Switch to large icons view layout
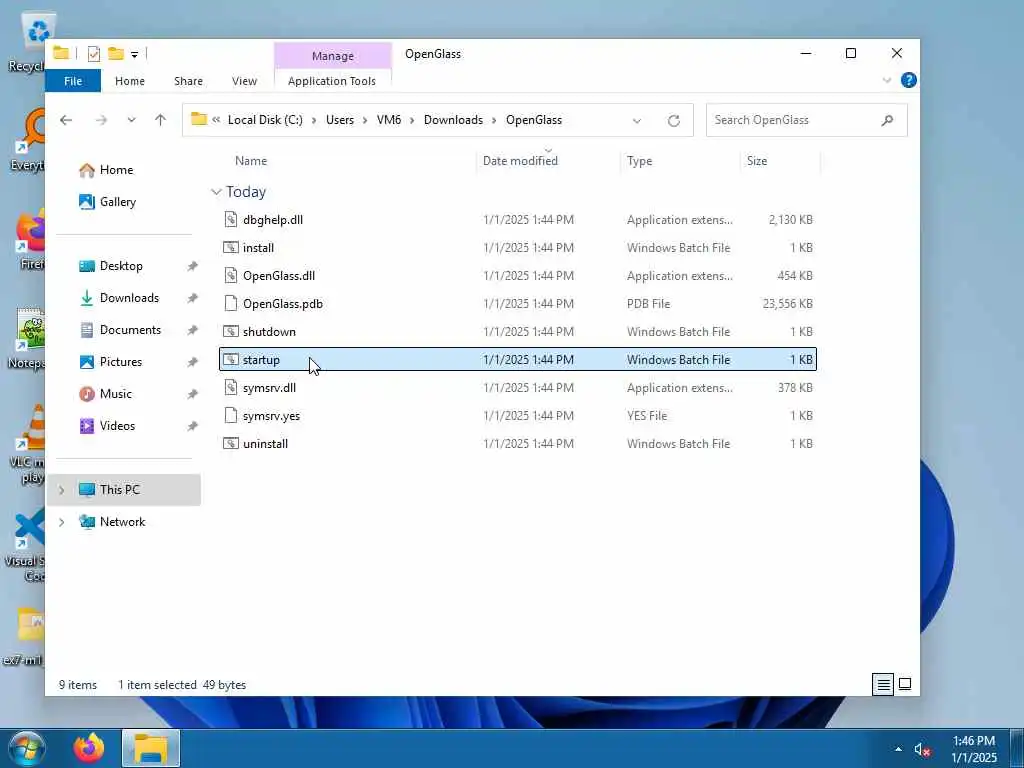The image size is (1024, 768). coord(904,684)
